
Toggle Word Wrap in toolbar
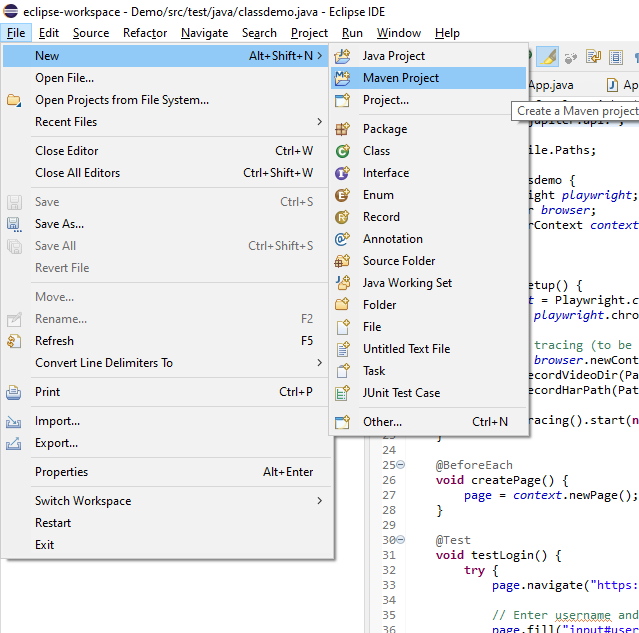tap(593, 57)
